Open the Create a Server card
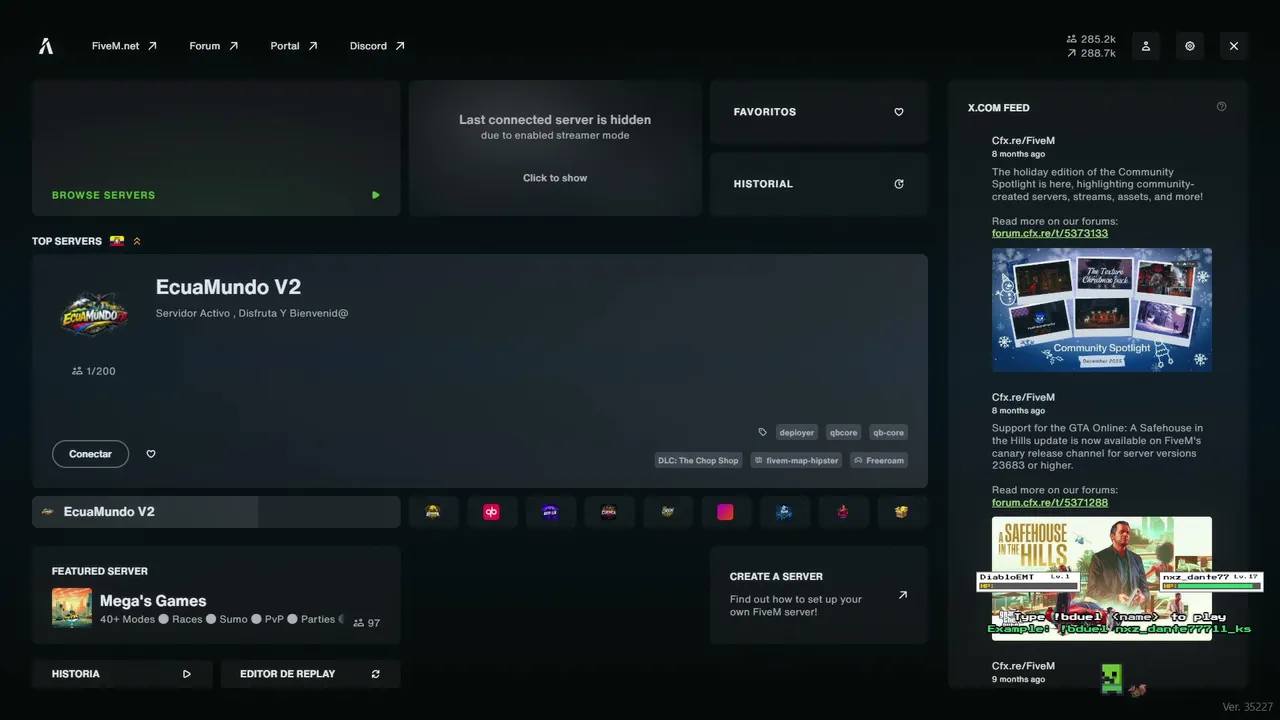This screenshot has height=720, width=1280. [819, 595]
